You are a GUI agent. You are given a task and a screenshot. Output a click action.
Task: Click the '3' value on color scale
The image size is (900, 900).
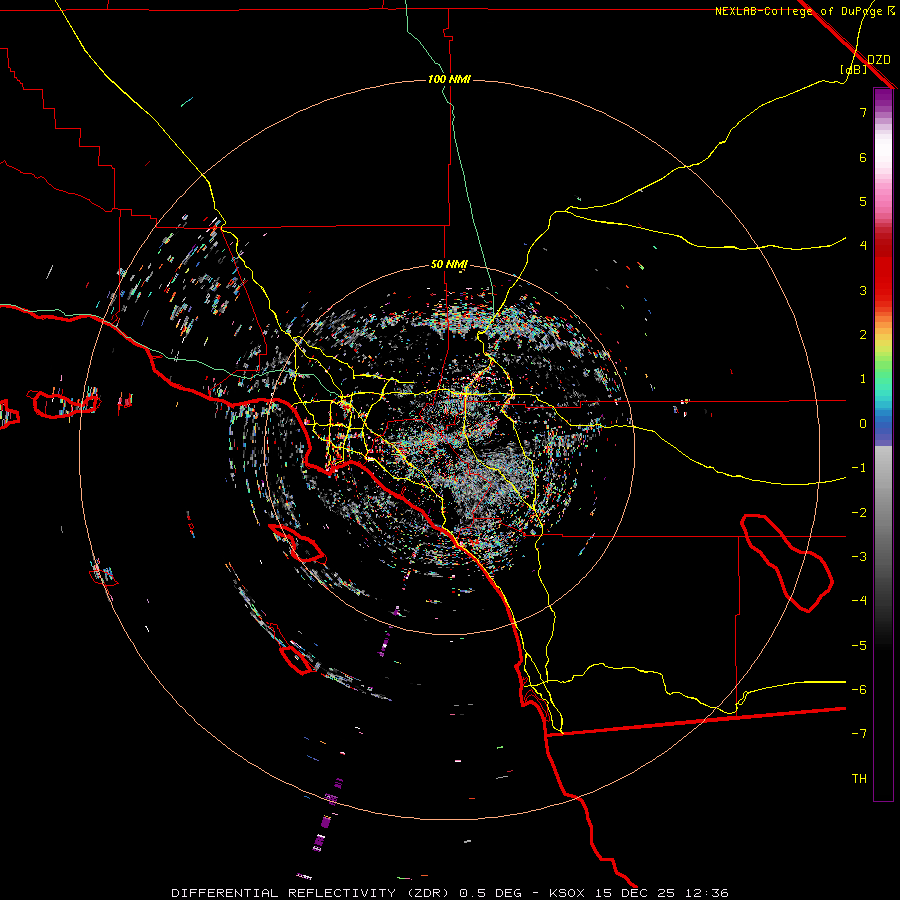point(863,290)
